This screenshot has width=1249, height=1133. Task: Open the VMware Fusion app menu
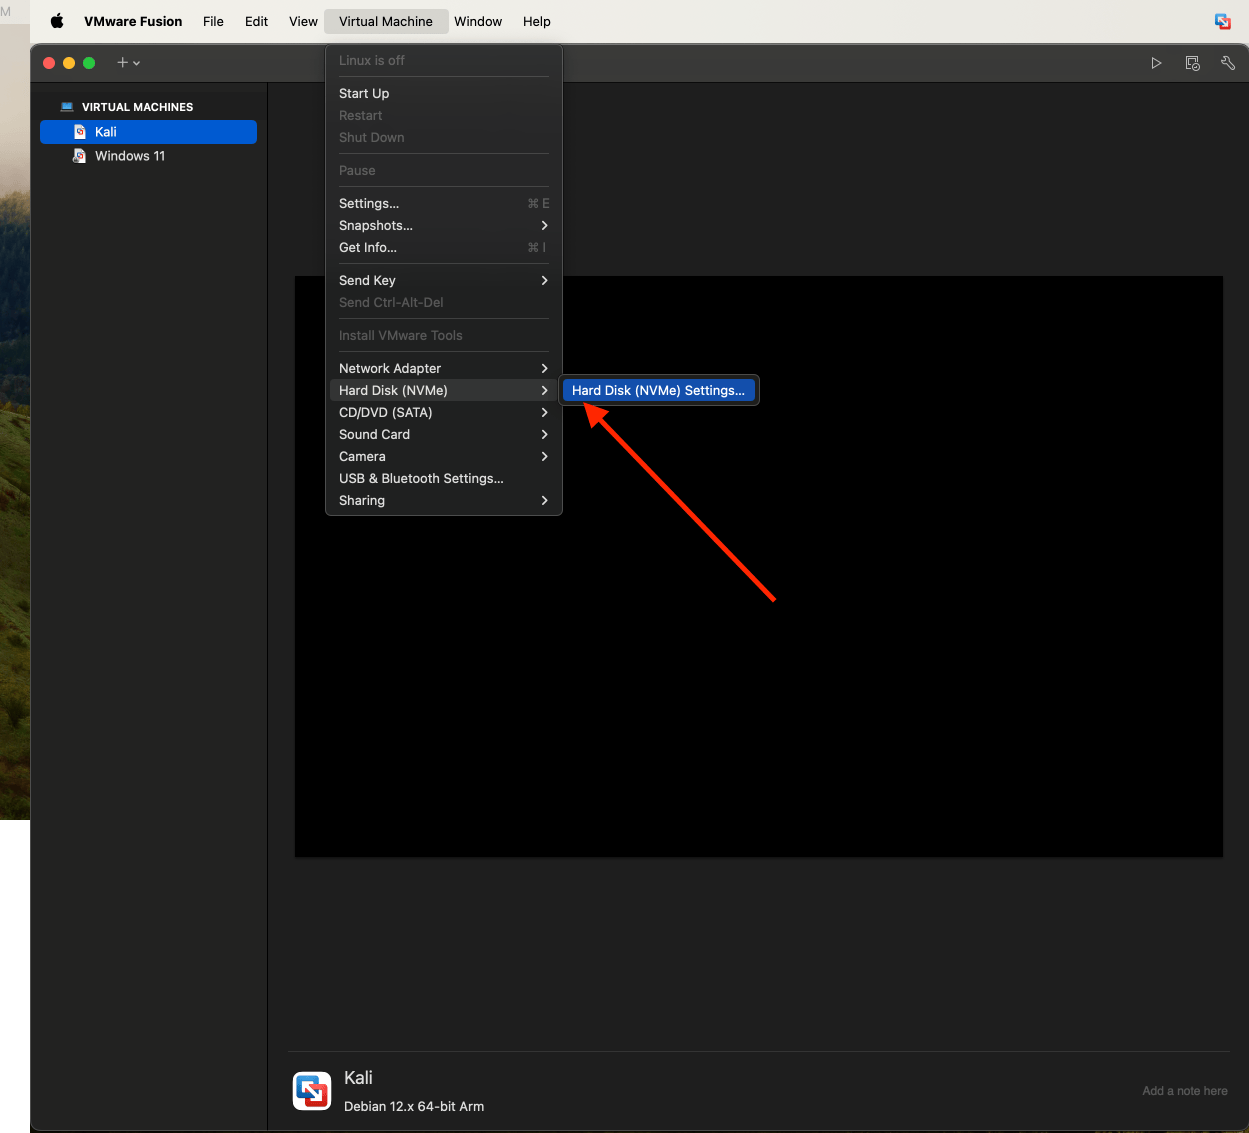[x=133, y=21]
